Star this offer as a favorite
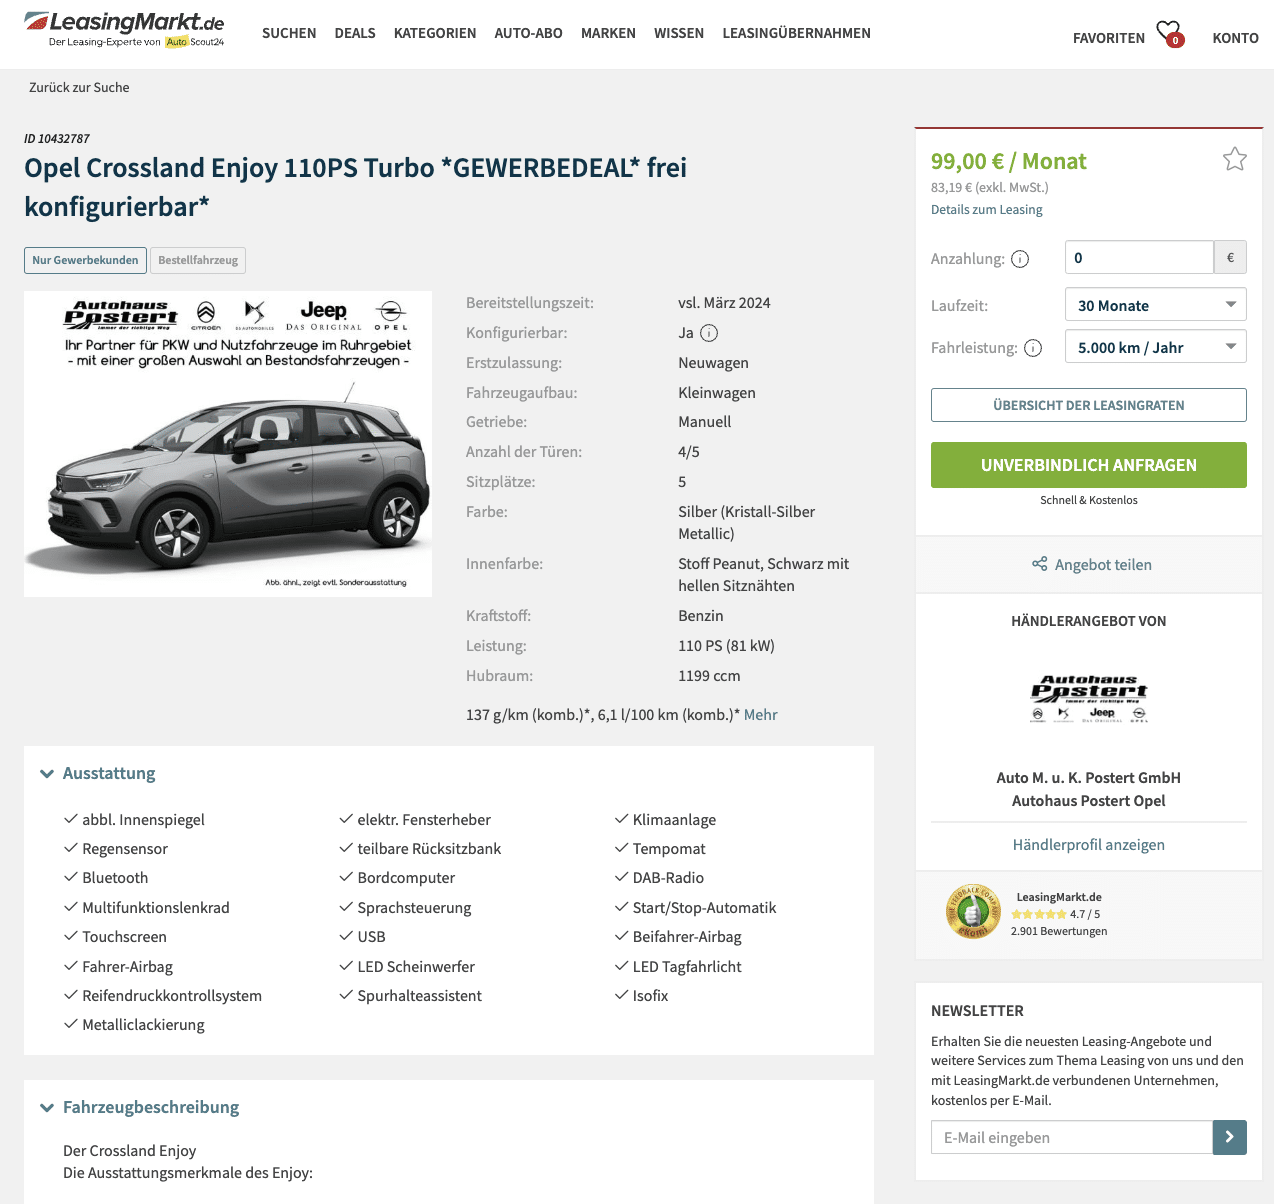1274x1204 pixels. (x=1234, y=159)
